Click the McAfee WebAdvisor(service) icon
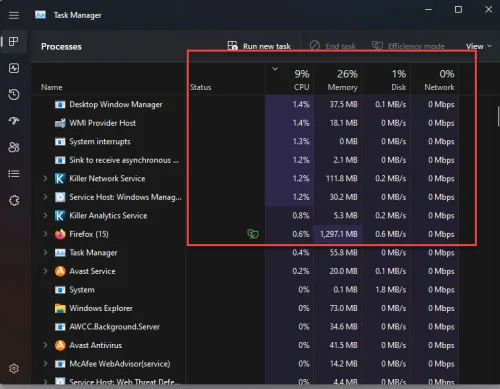Screen dimensions: 500x389 [60, 364]
